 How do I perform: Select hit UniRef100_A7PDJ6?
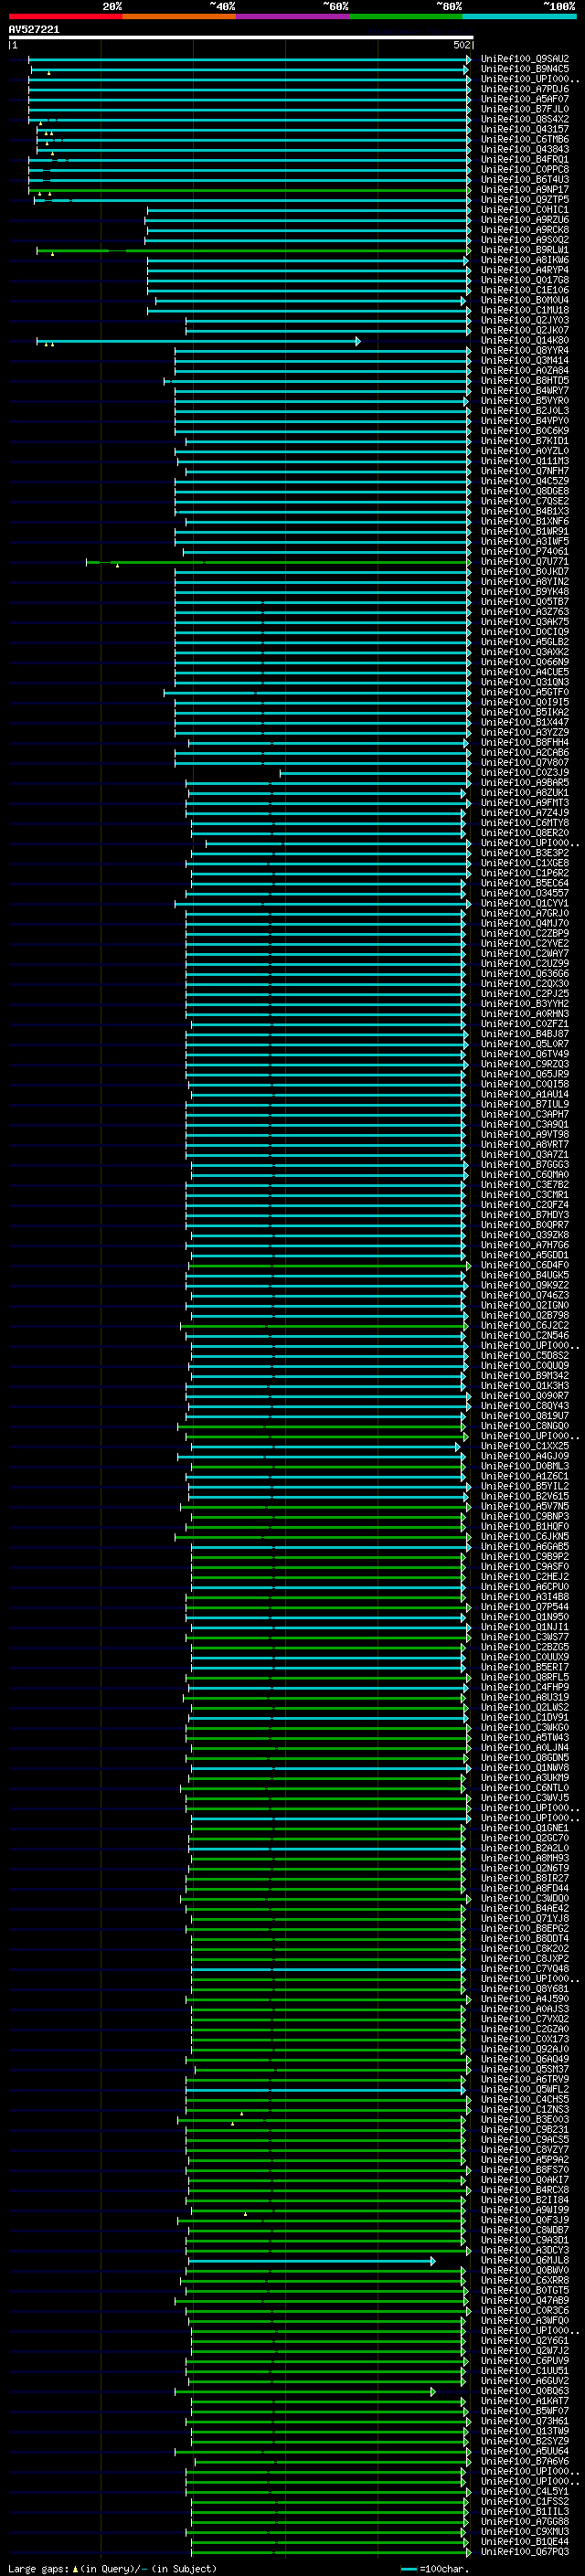point(525,89)
